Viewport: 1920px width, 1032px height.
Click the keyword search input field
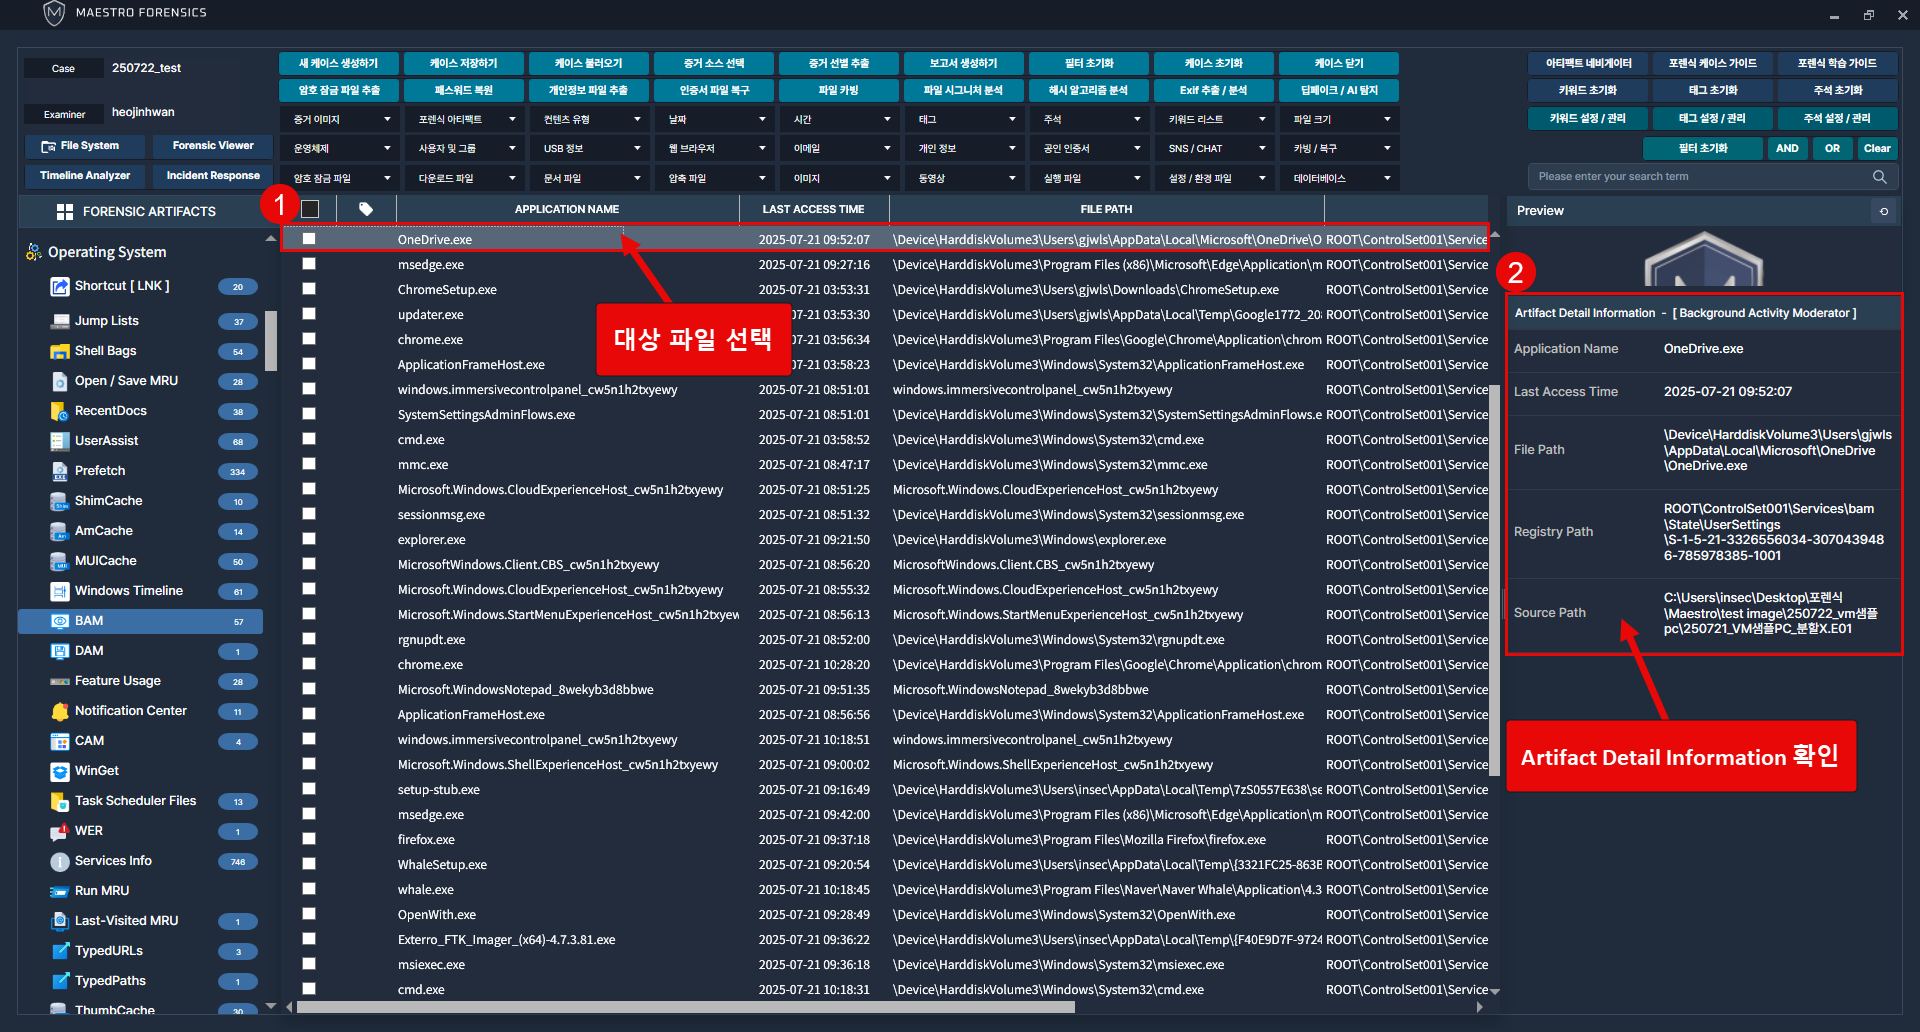tap(1698, 177)
